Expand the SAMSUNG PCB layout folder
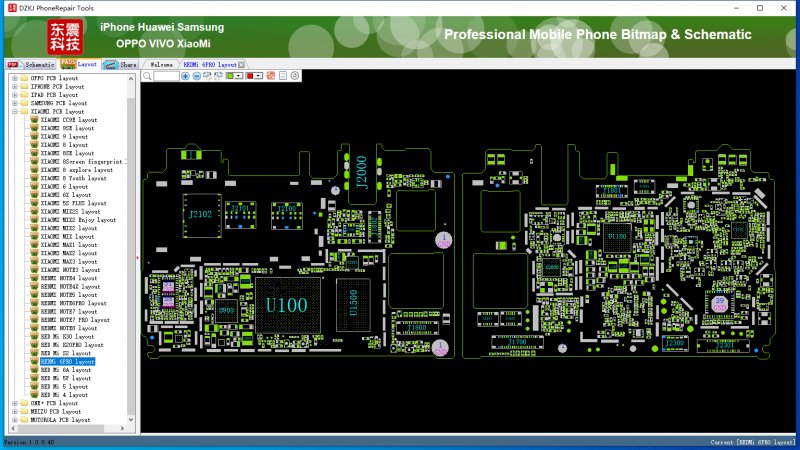800x450 pixels. (x=14, y=103)
